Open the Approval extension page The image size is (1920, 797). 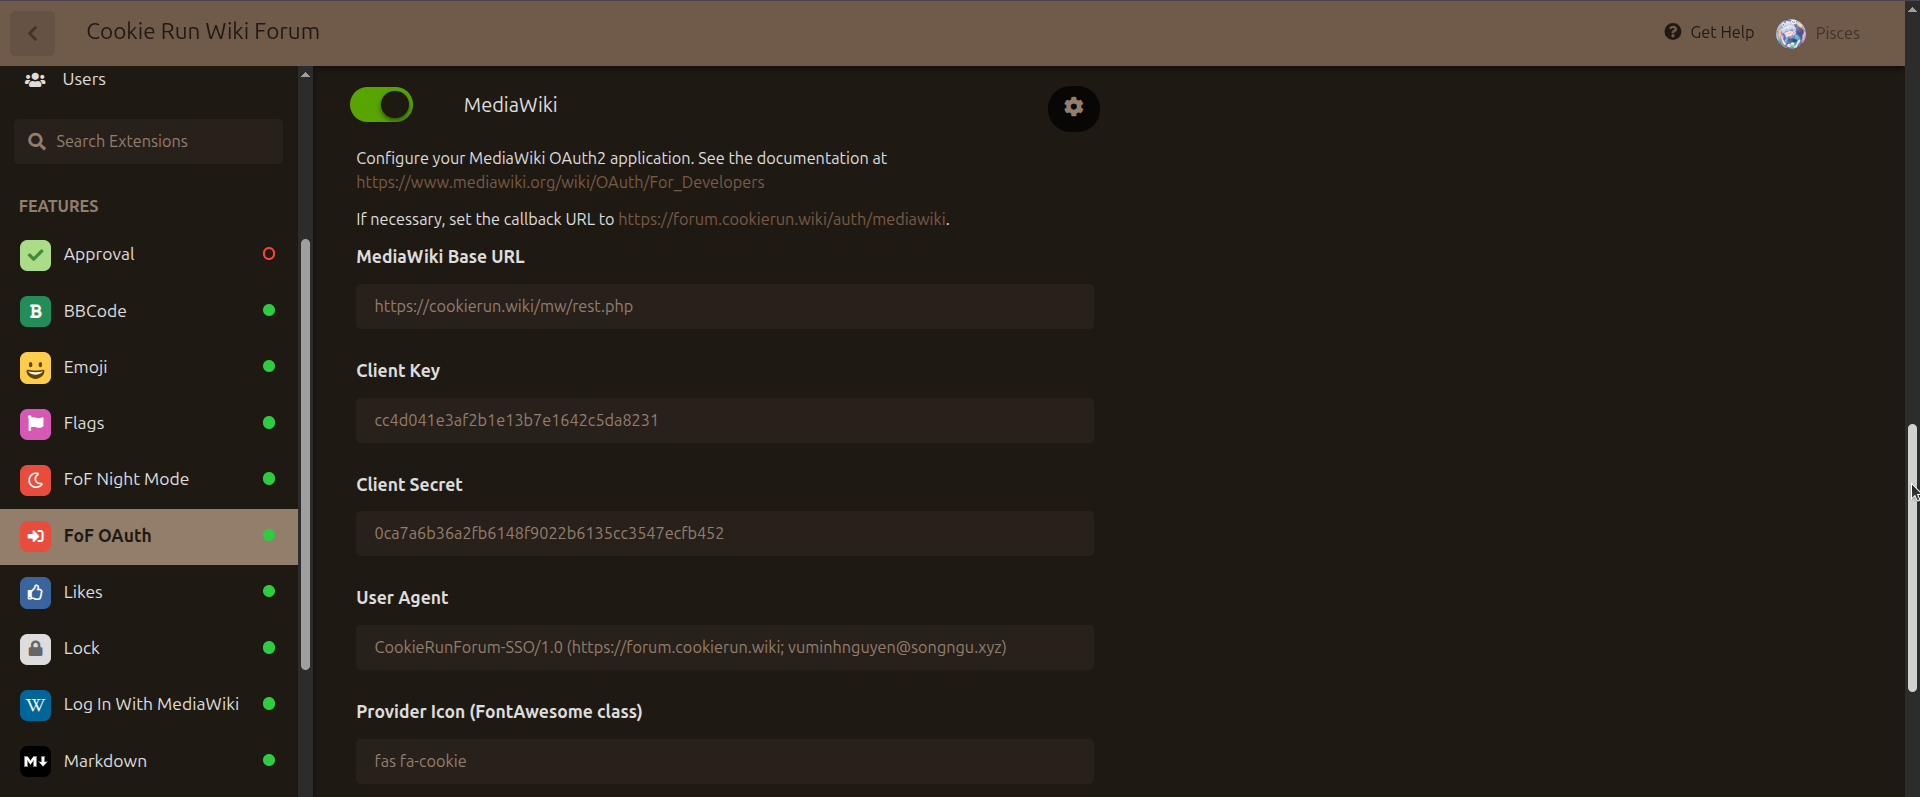(149, 255)
